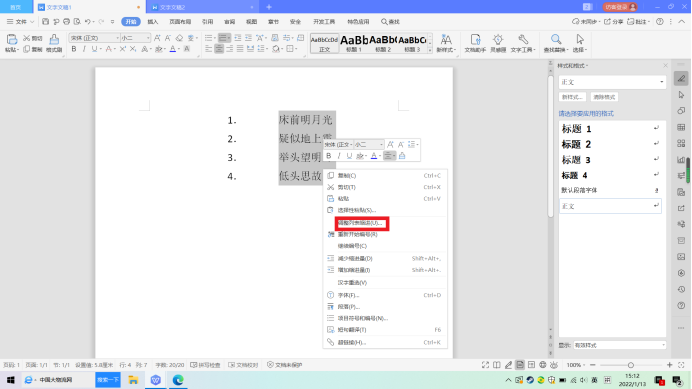Screen dimensions: 692x389
Task: Click the Clear Formatting eraser icon
Action: [x=179, y=38]
